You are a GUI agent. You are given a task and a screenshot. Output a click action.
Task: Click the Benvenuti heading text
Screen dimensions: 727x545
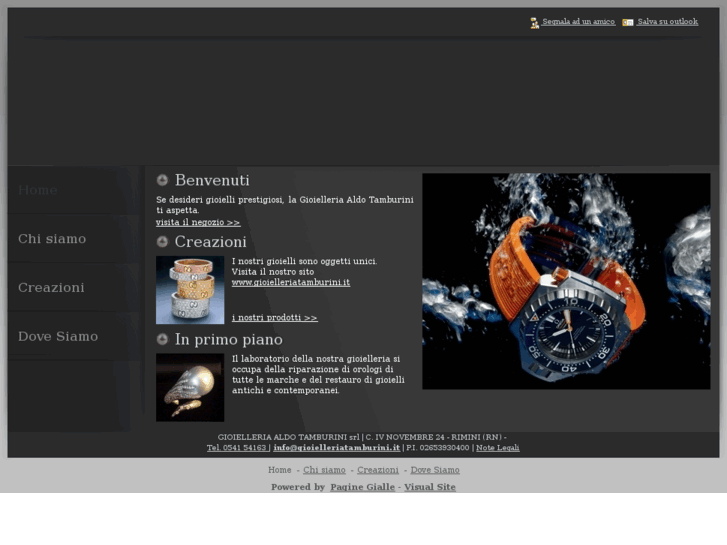pos(212,180)
